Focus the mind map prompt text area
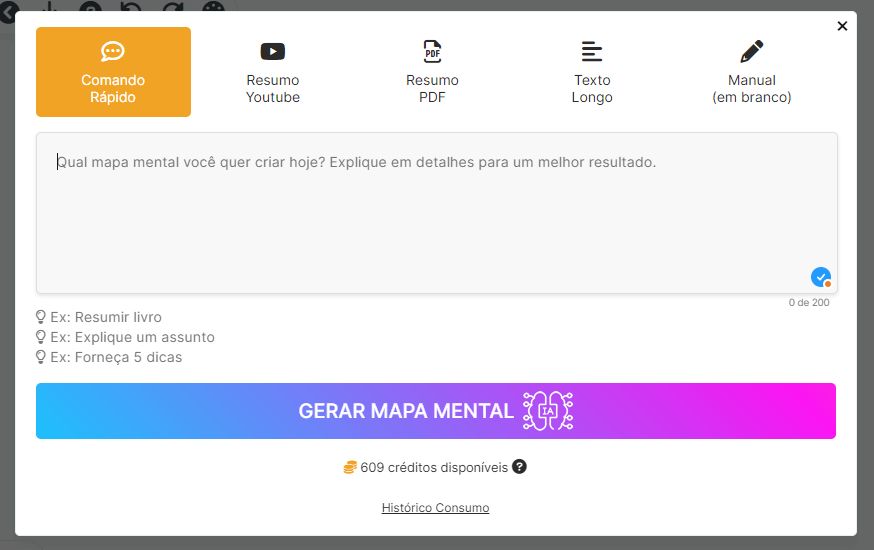The height and width of the screenshot is (550, 874). point(436,213)
